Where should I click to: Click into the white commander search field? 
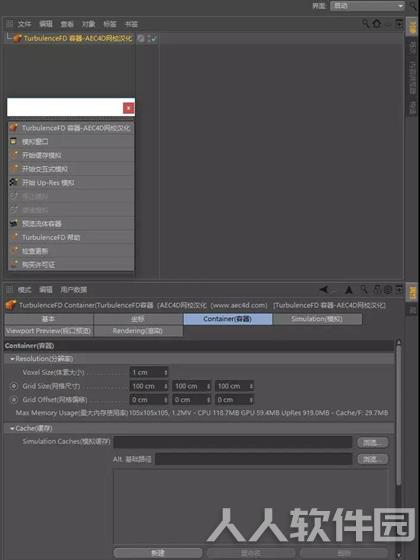65,107
